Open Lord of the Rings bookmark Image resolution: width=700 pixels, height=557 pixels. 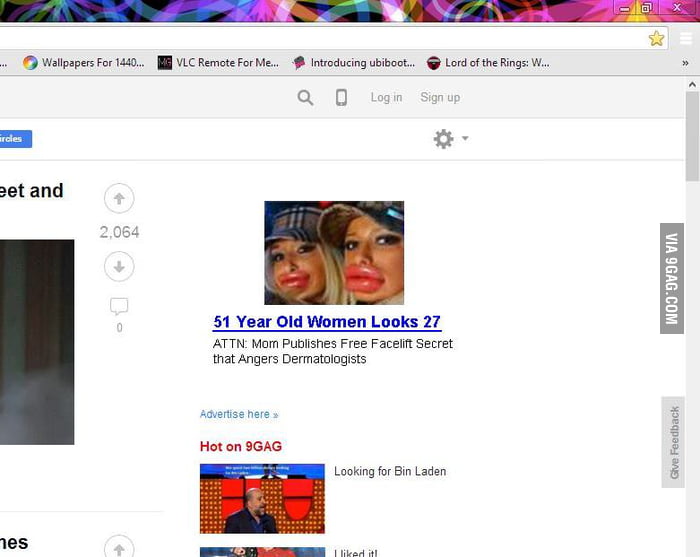coord(487,62)
